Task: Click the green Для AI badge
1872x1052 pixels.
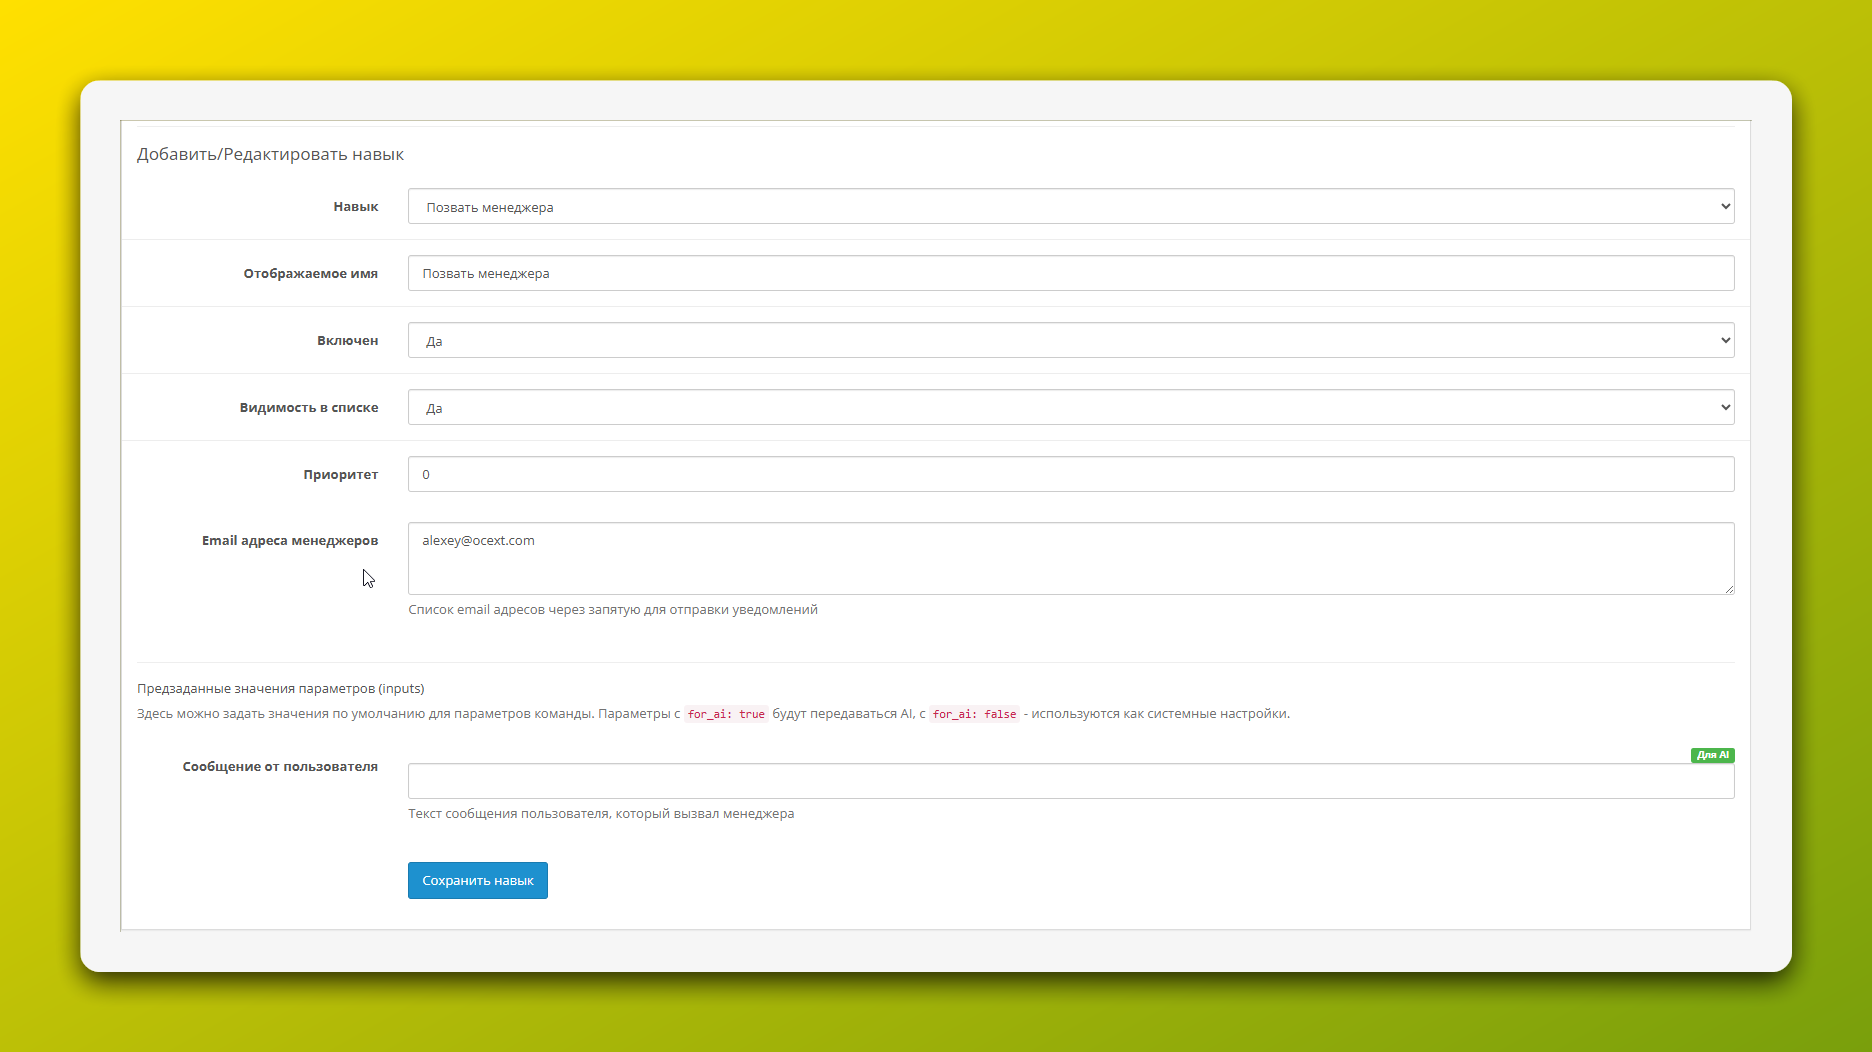Action: [x=1712, y=755]
